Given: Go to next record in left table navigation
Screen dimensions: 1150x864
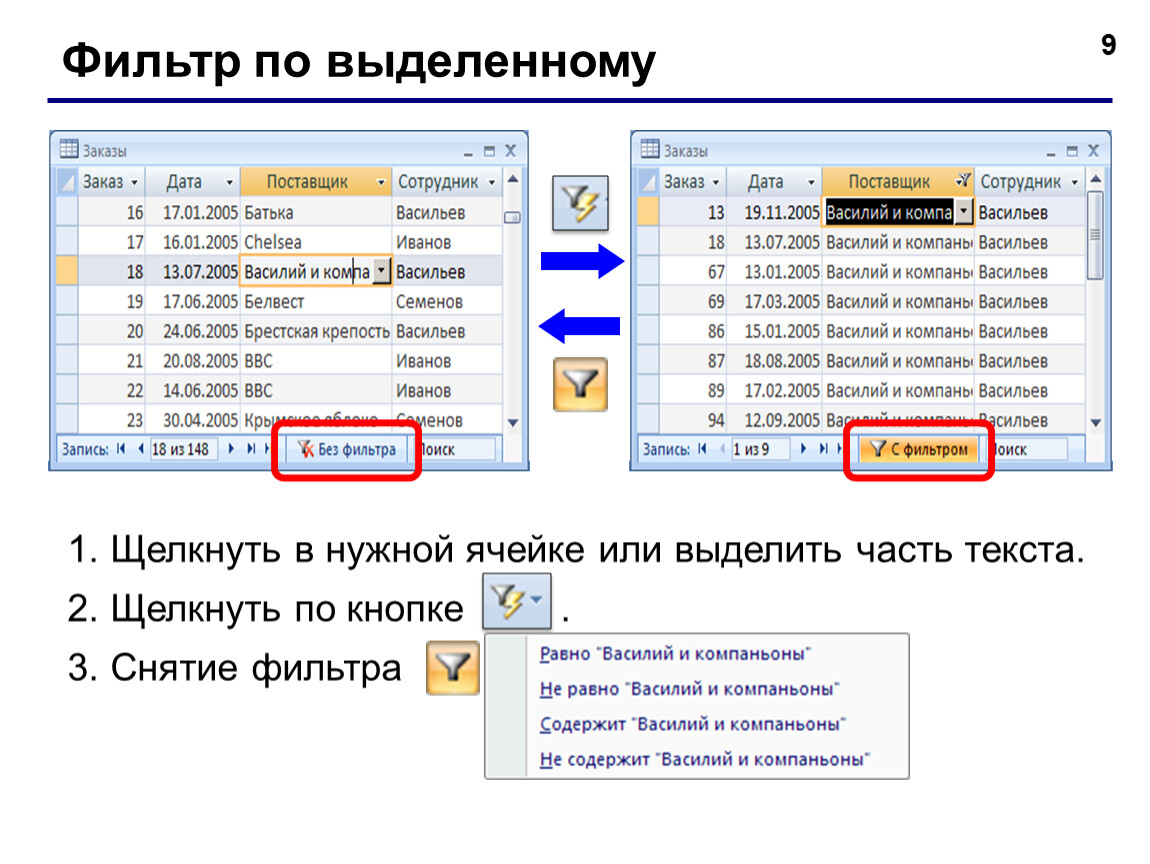Looking at the screenshot, I should (x=231, y=449).
